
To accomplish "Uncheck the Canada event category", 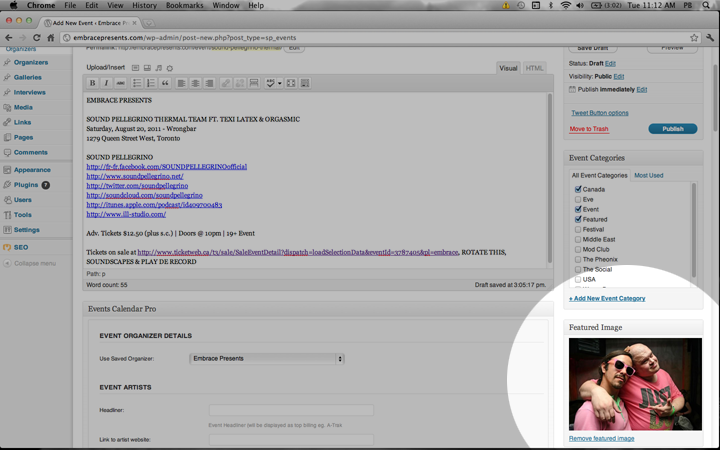I will (578, 189).
